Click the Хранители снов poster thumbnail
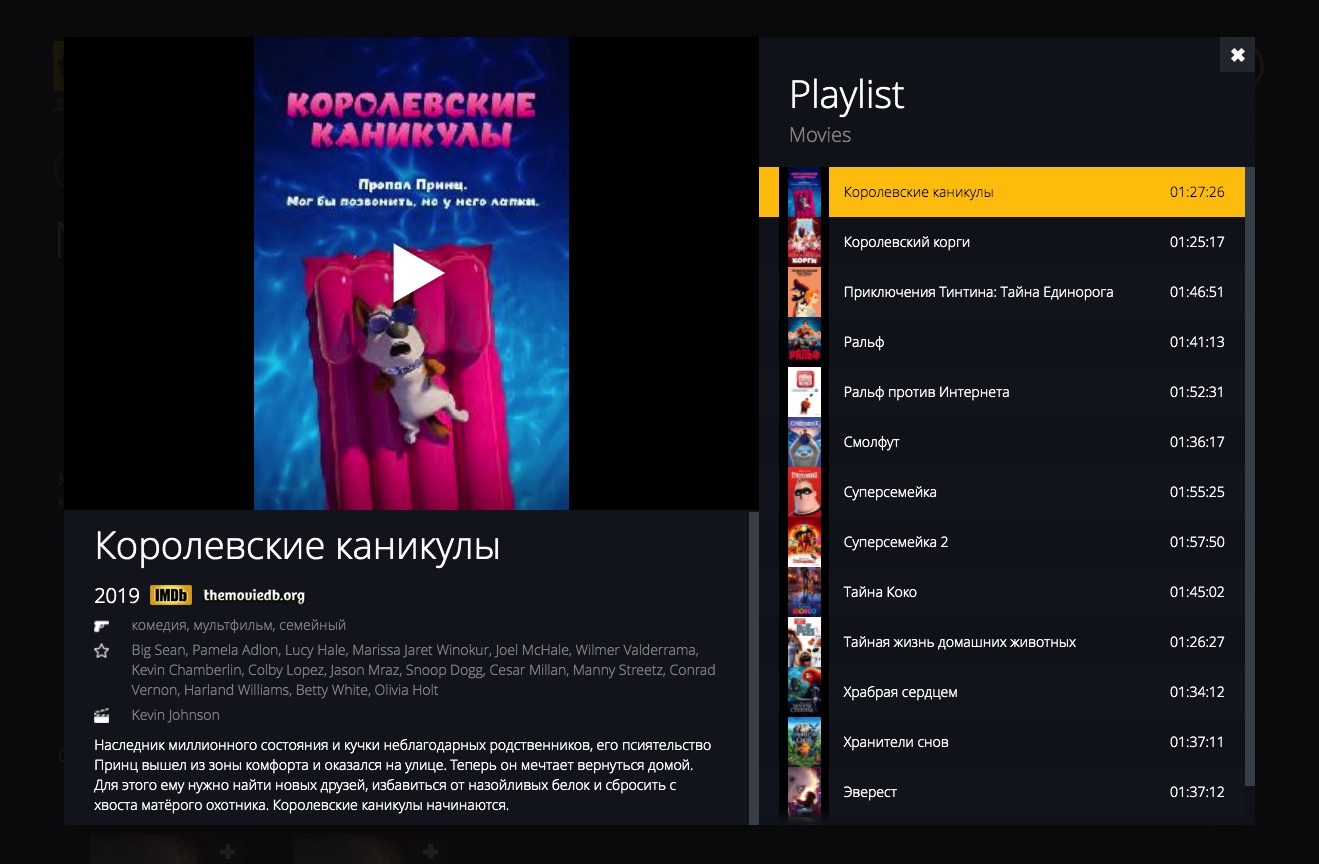Image resolution: width=1319 pixels, height=864 pixels. 804,742
